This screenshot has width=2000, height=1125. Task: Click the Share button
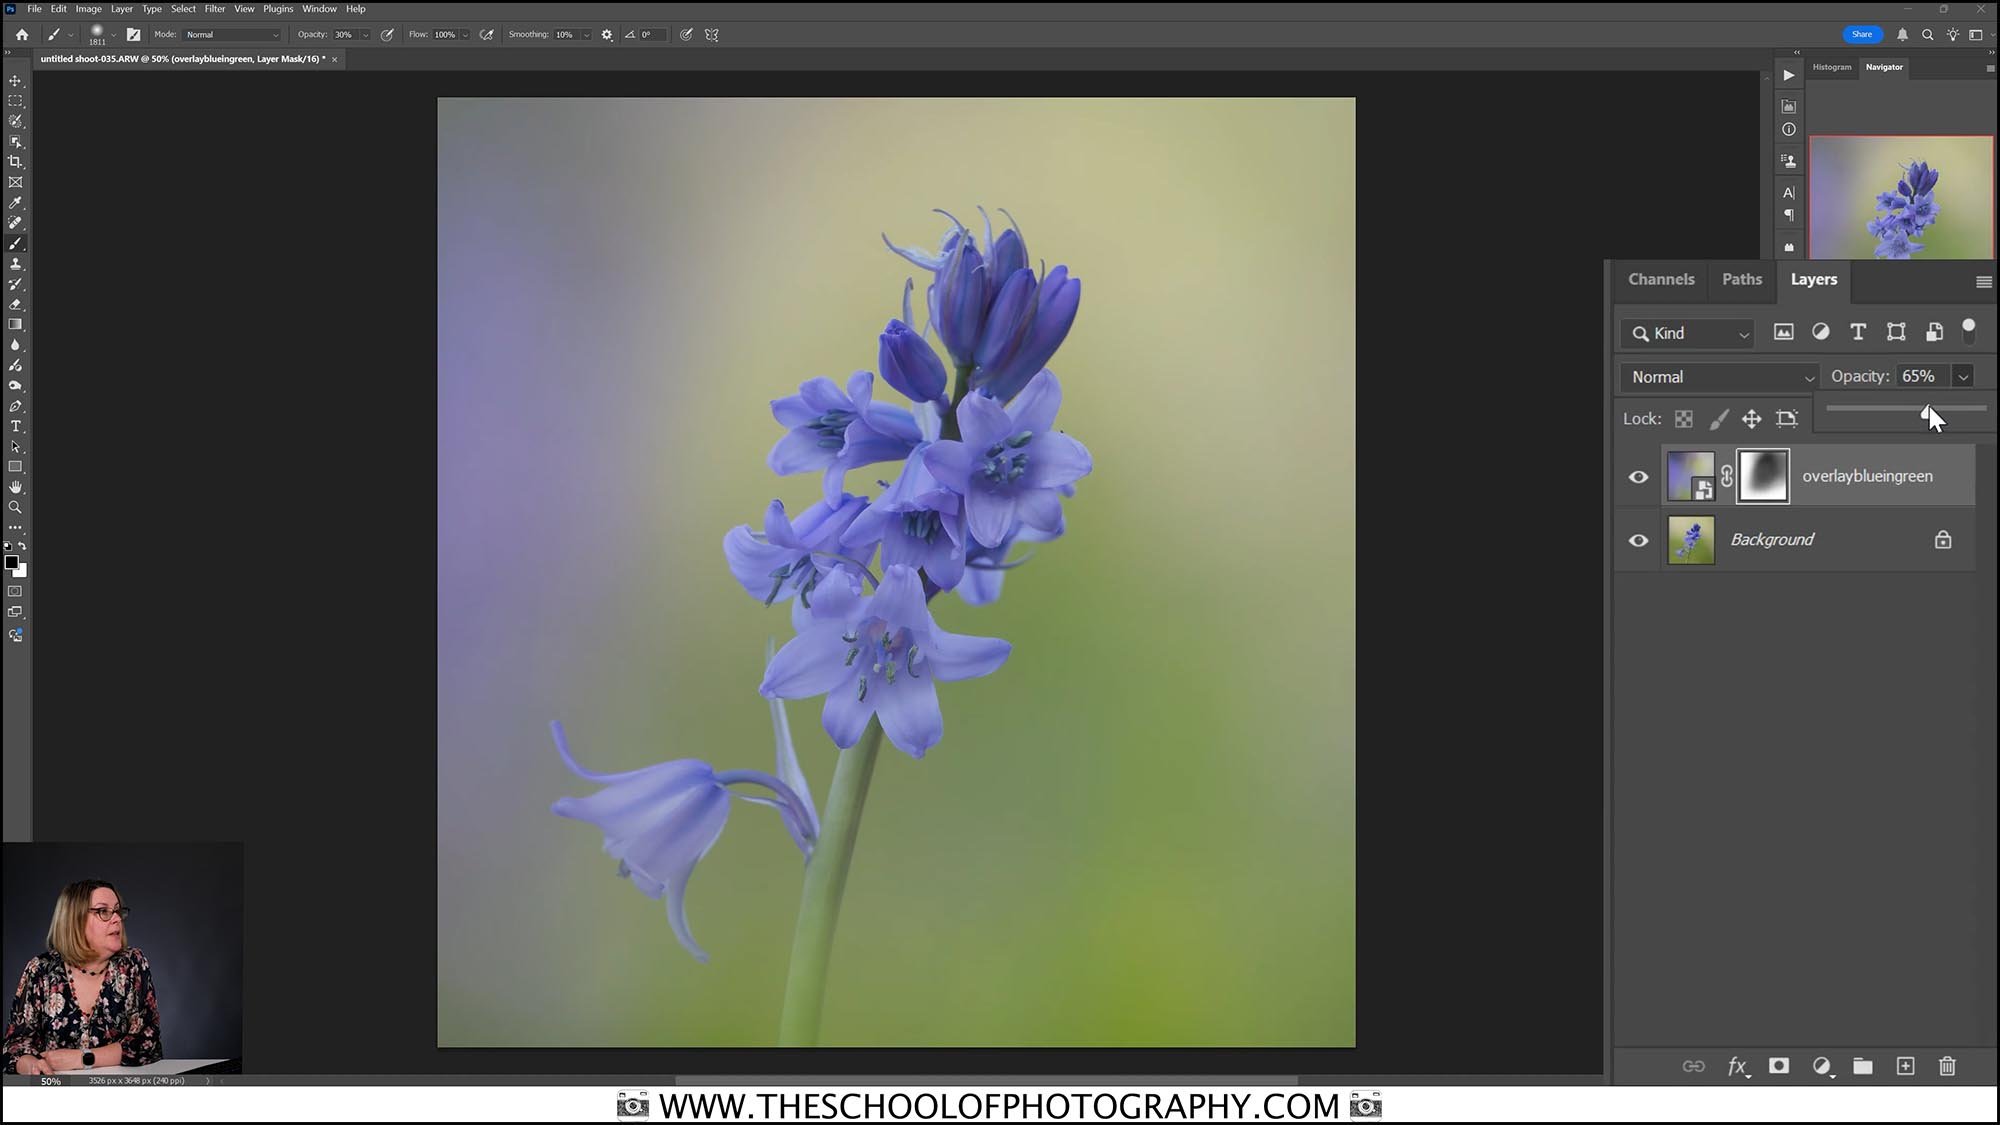[x=1861, y=34]
